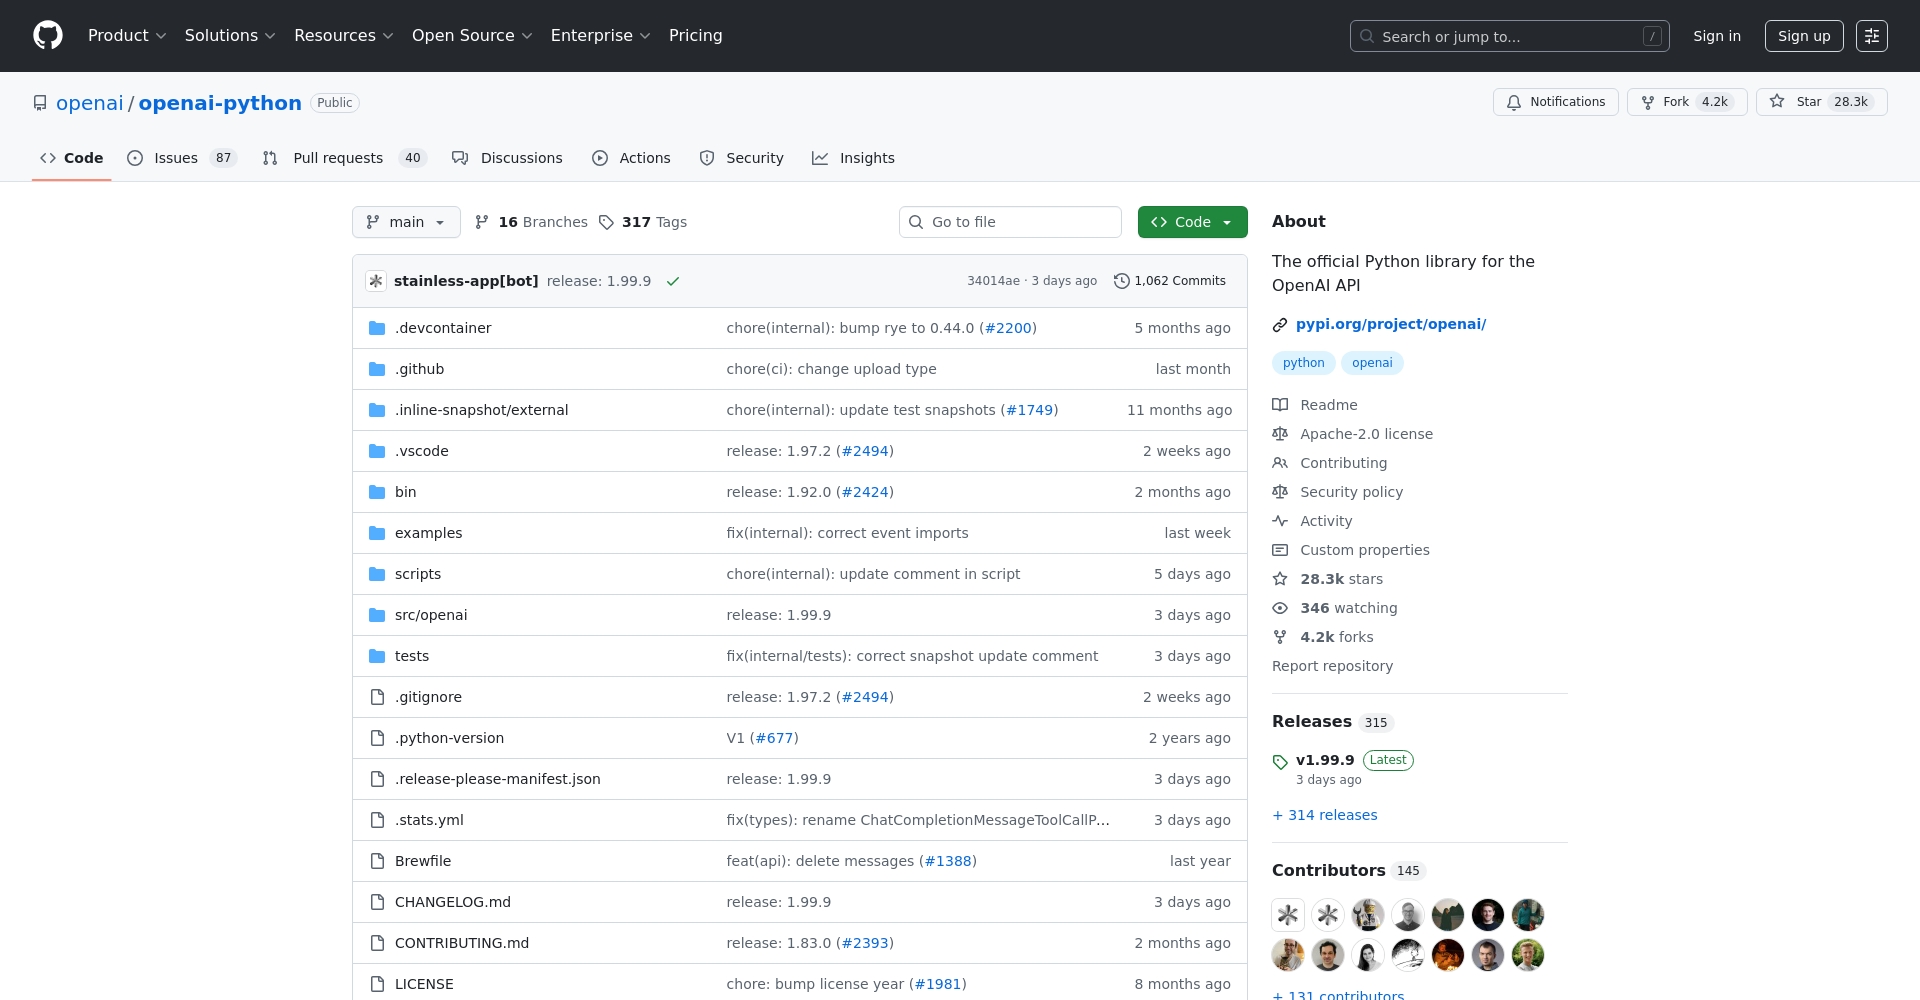Viewport: 1920px width, 1000px height.
Task: Click the file icon of Brewfile
Action: point(377,861)
